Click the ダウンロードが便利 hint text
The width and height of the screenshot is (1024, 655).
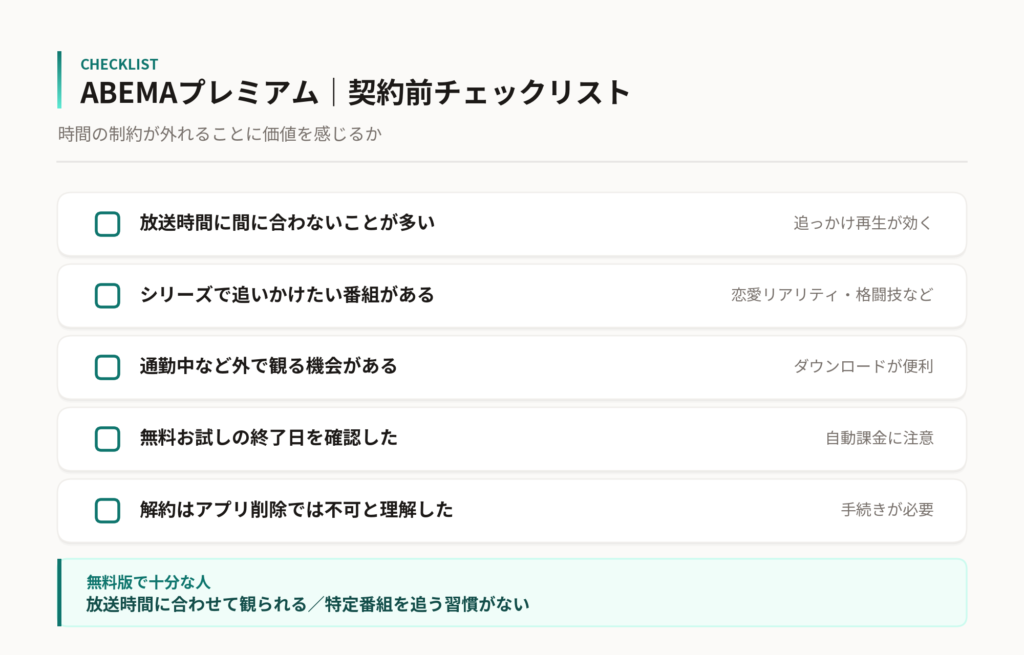tap(863, 366)
